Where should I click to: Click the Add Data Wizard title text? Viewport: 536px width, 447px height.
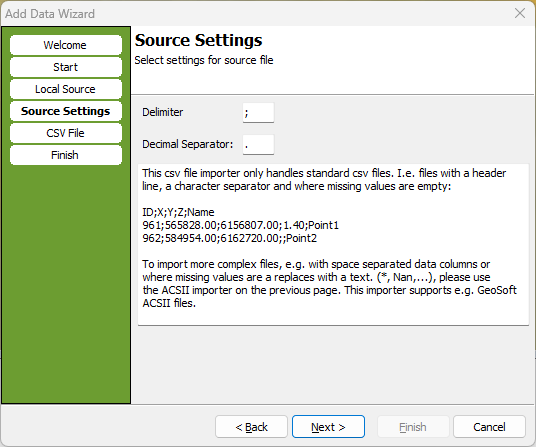point(50,14)
